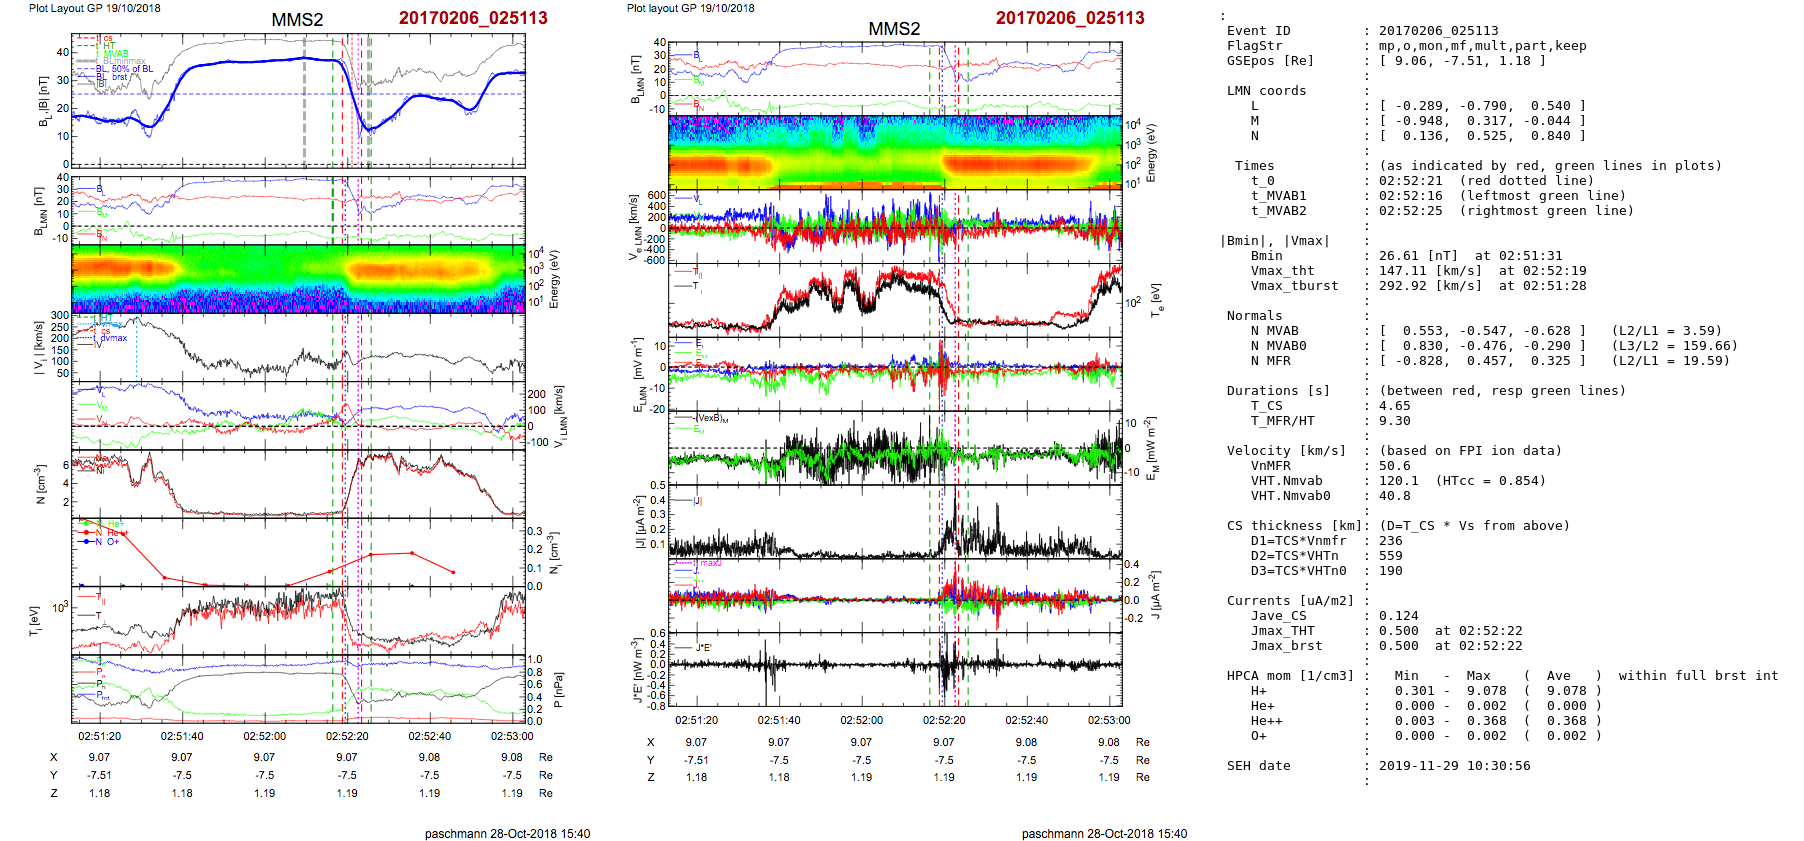
Task: Click the J*E' energy dissipation panel
Action: (x=895, y=669)
